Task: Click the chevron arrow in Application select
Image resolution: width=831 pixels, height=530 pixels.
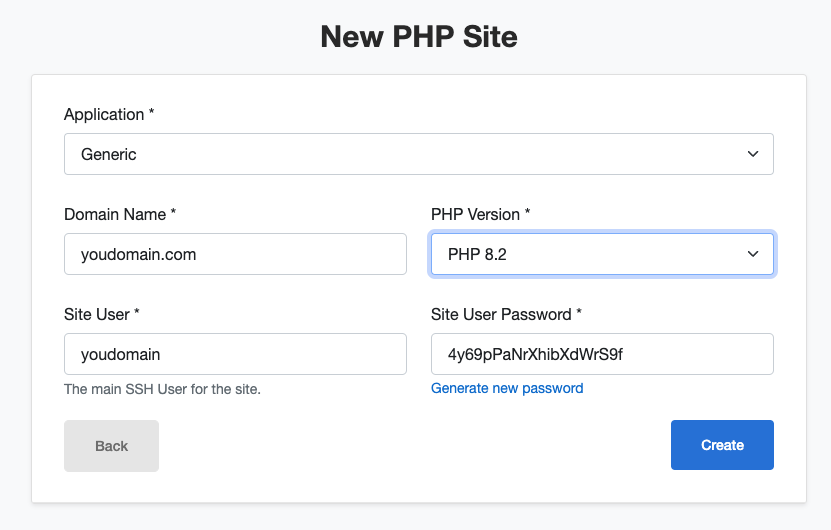Action: pos(753,154)
